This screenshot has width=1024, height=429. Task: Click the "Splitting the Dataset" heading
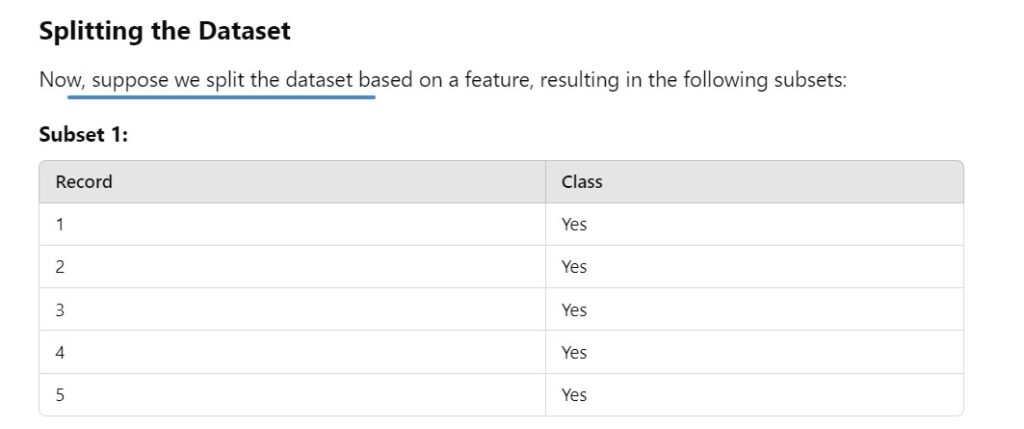[164, 31]
